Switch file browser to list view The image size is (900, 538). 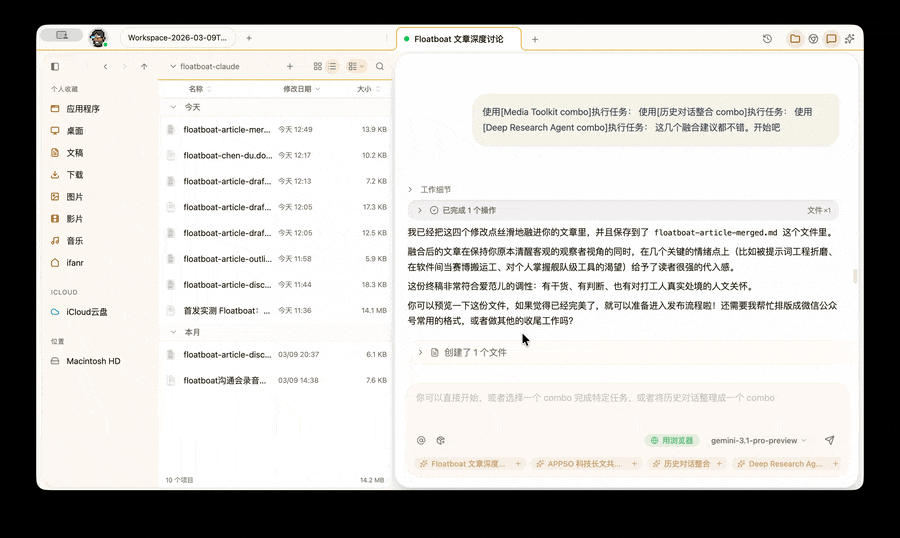click(332, 67)
